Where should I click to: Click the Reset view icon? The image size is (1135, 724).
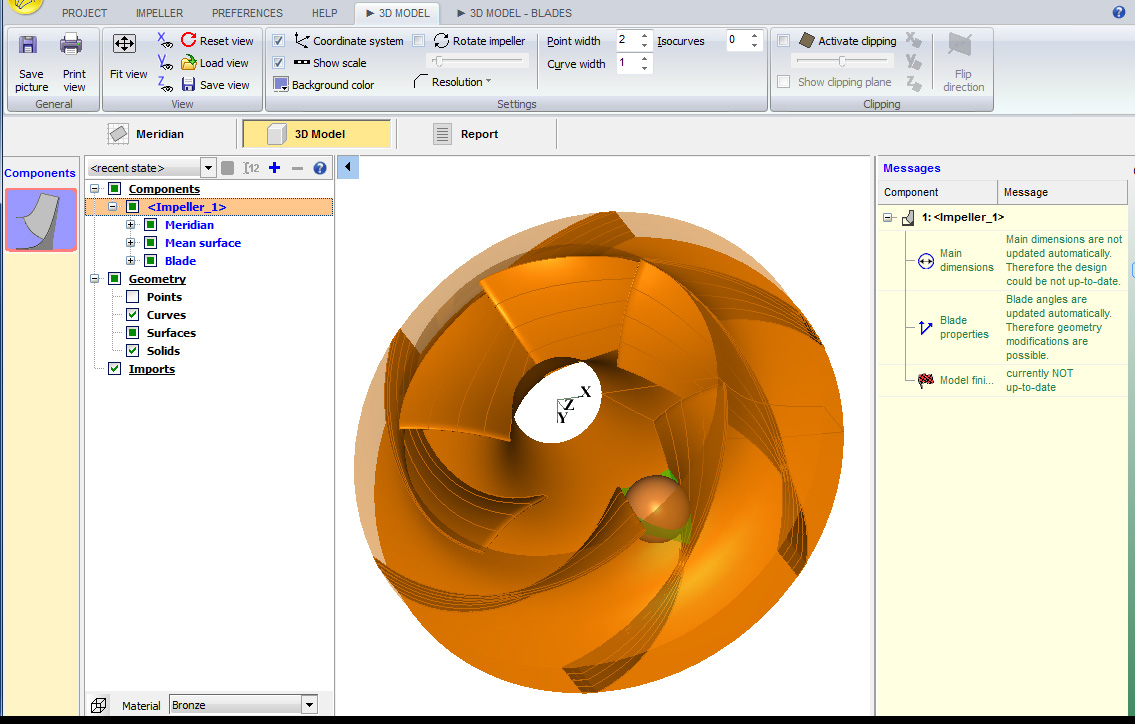click(x=188, y=41)
